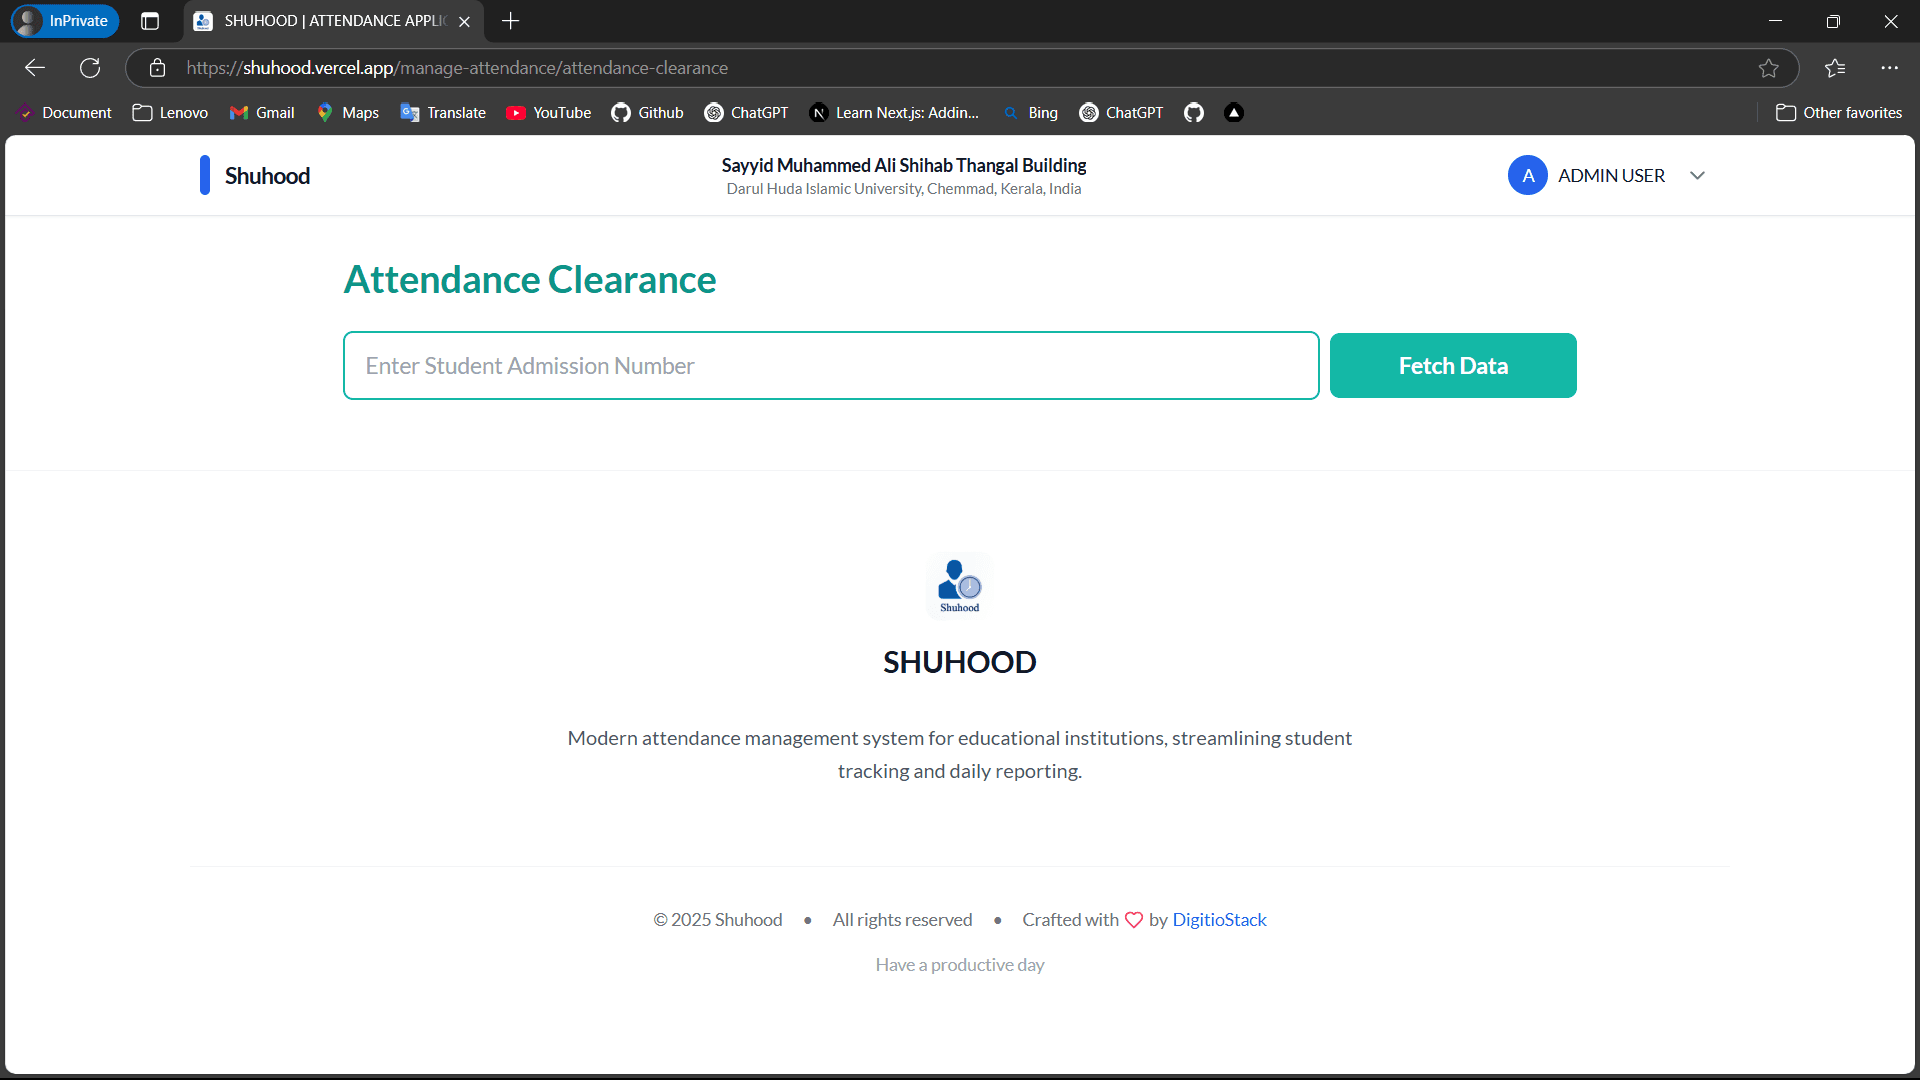Open the Maps bookmark
1920x1080 pixels.
click(348, 113)
